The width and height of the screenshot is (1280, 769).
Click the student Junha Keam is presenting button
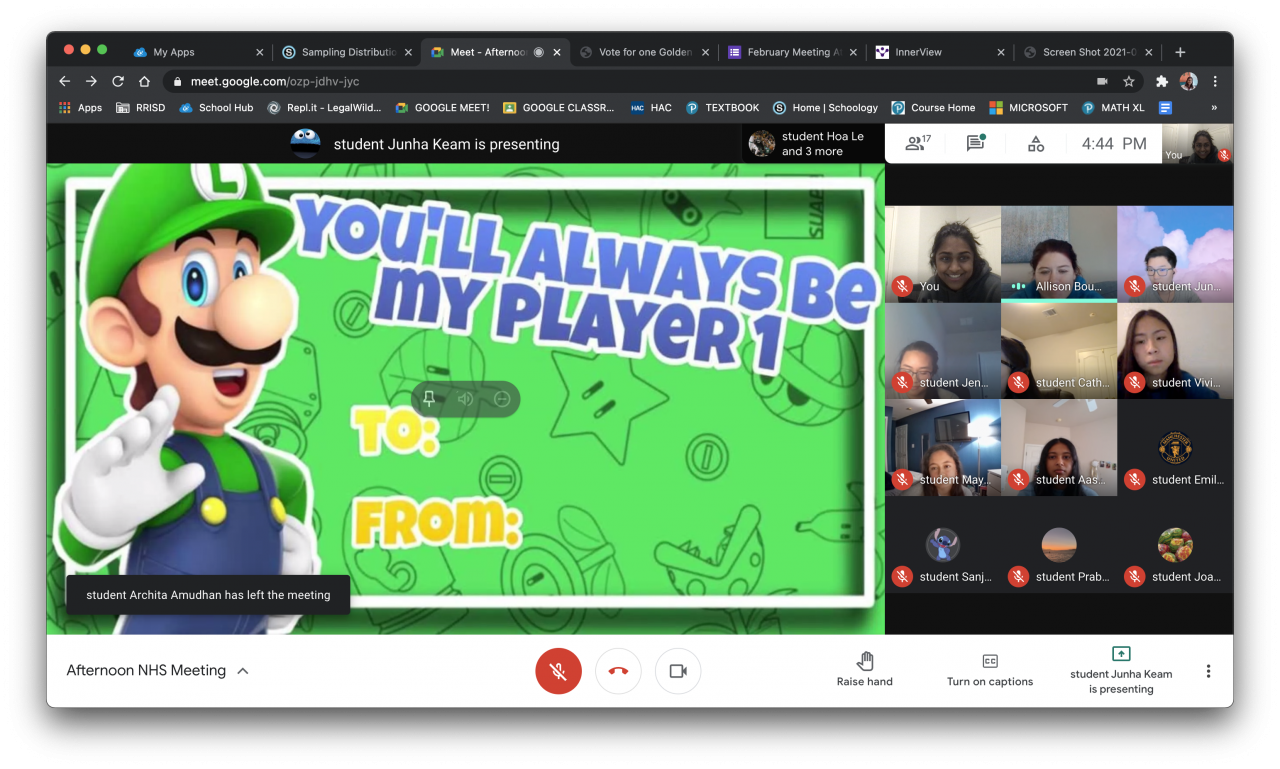[x=1121, y=671]
